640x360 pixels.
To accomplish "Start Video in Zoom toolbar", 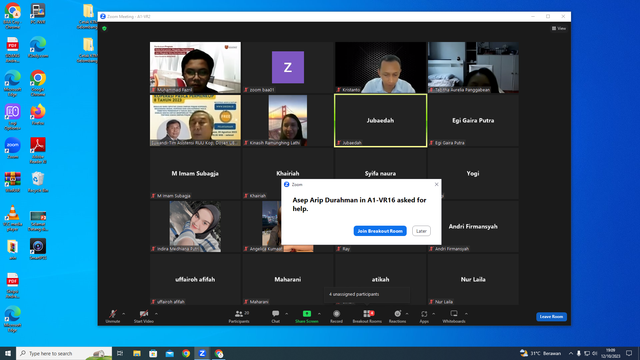I will tap(144, 316).
